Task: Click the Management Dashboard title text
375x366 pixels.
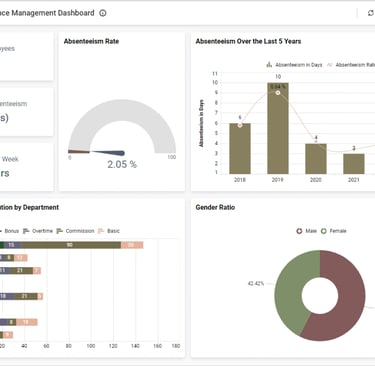Action: click(53, 13)
